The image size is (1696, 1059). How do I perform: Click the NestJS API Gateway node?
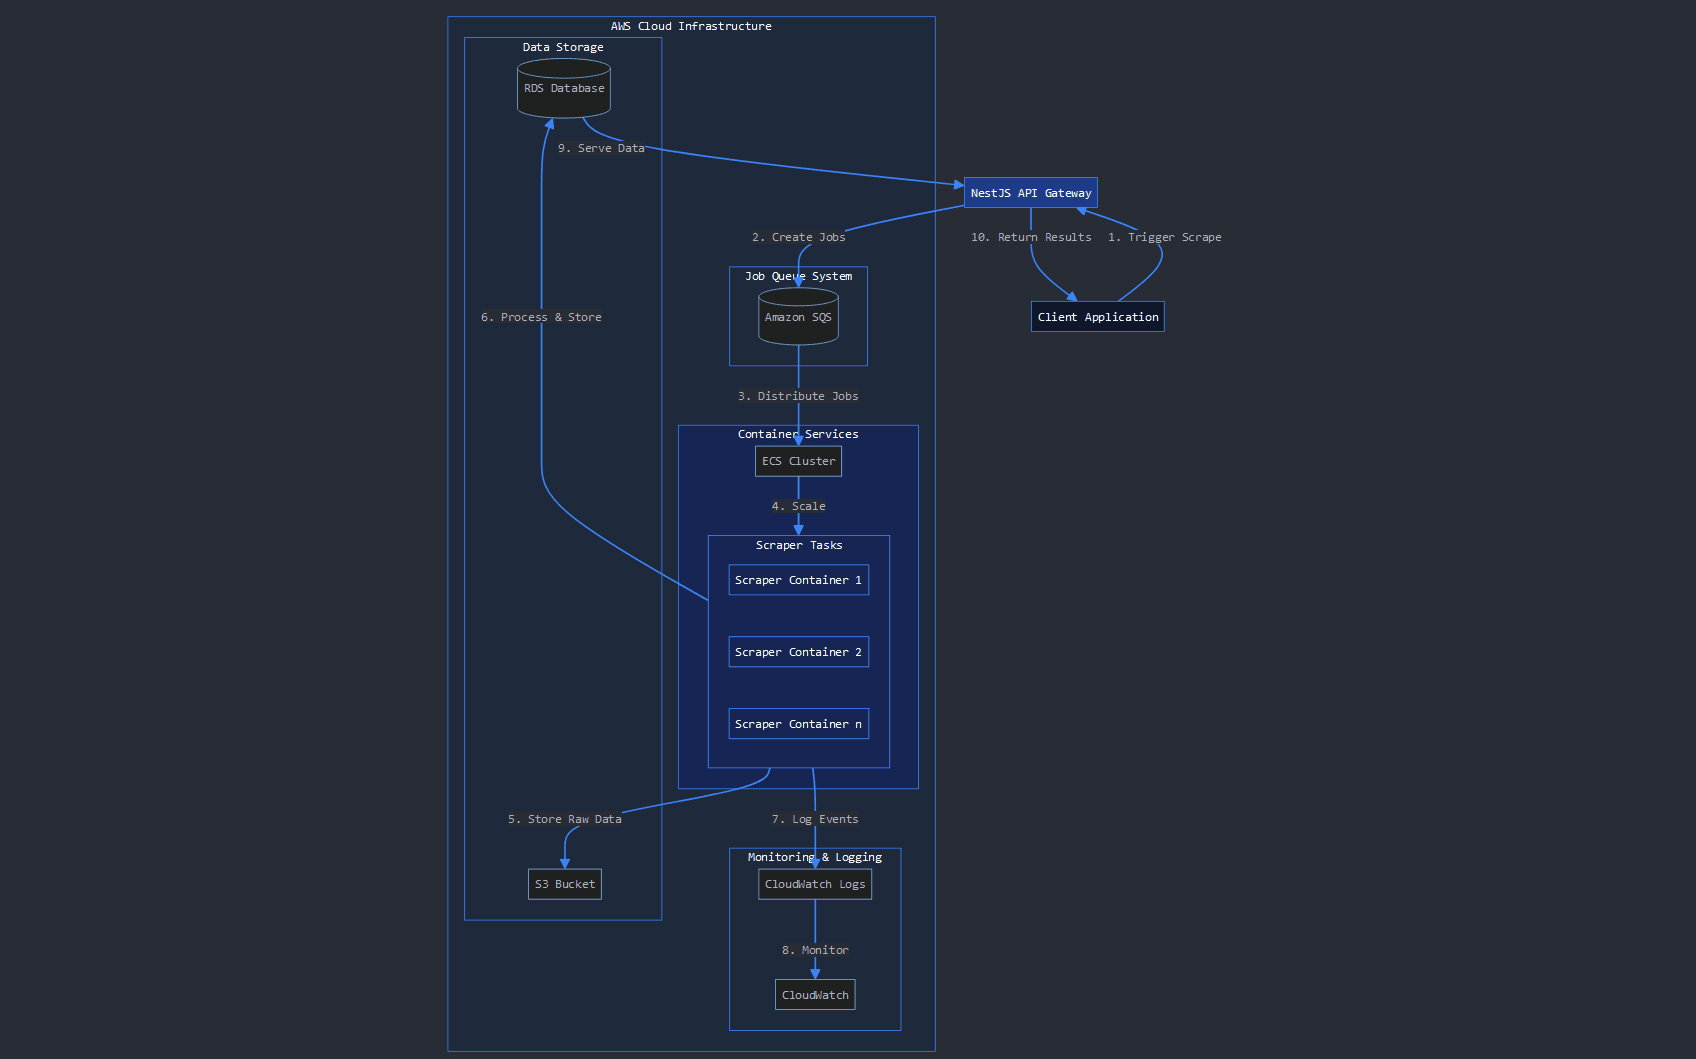click(1031, 193)
